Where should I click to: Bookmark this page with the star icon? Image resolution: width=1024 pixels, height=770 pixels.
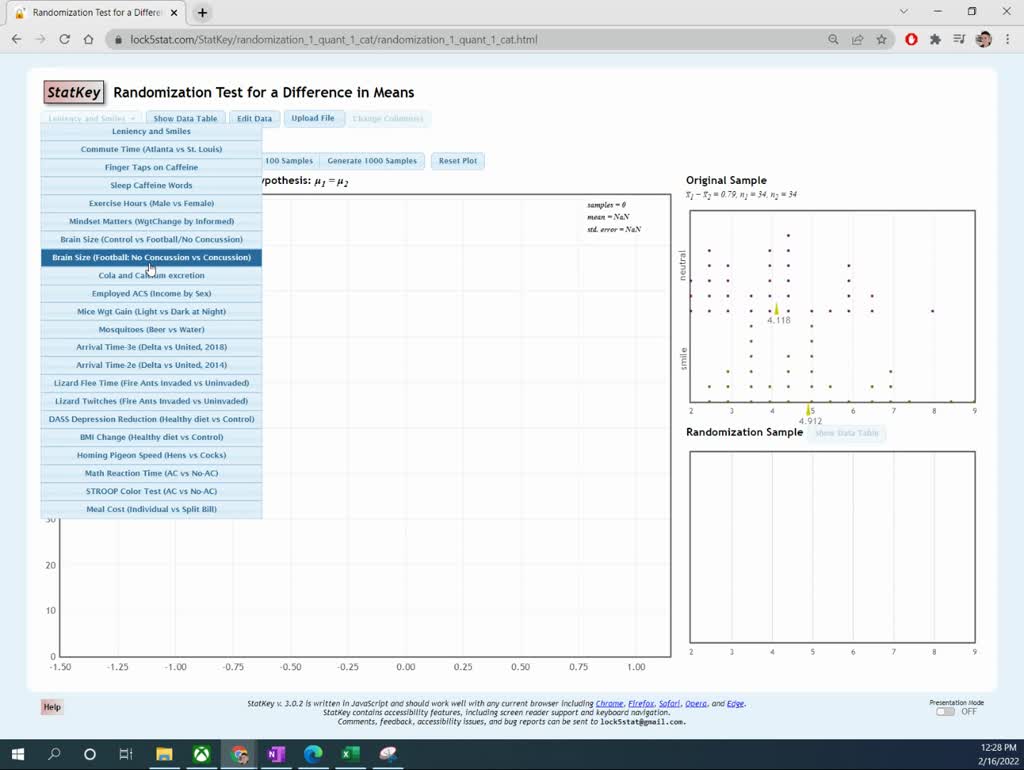pyautogui.click(x=882, y=39)
